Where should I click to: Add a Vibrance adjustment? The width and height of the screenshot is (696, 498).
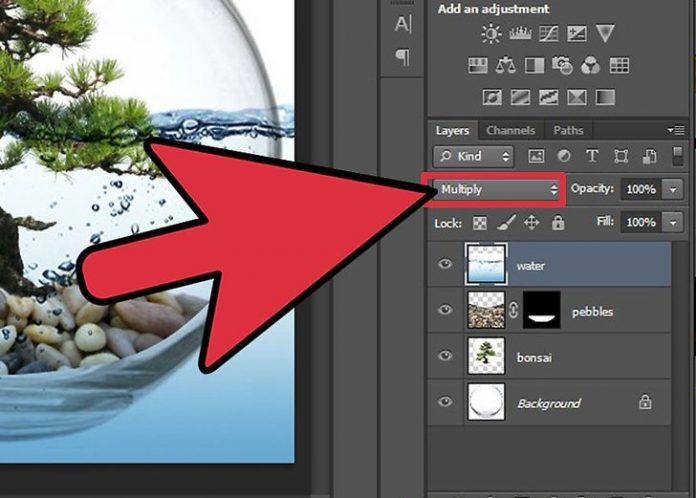click(x=606, y=35)
